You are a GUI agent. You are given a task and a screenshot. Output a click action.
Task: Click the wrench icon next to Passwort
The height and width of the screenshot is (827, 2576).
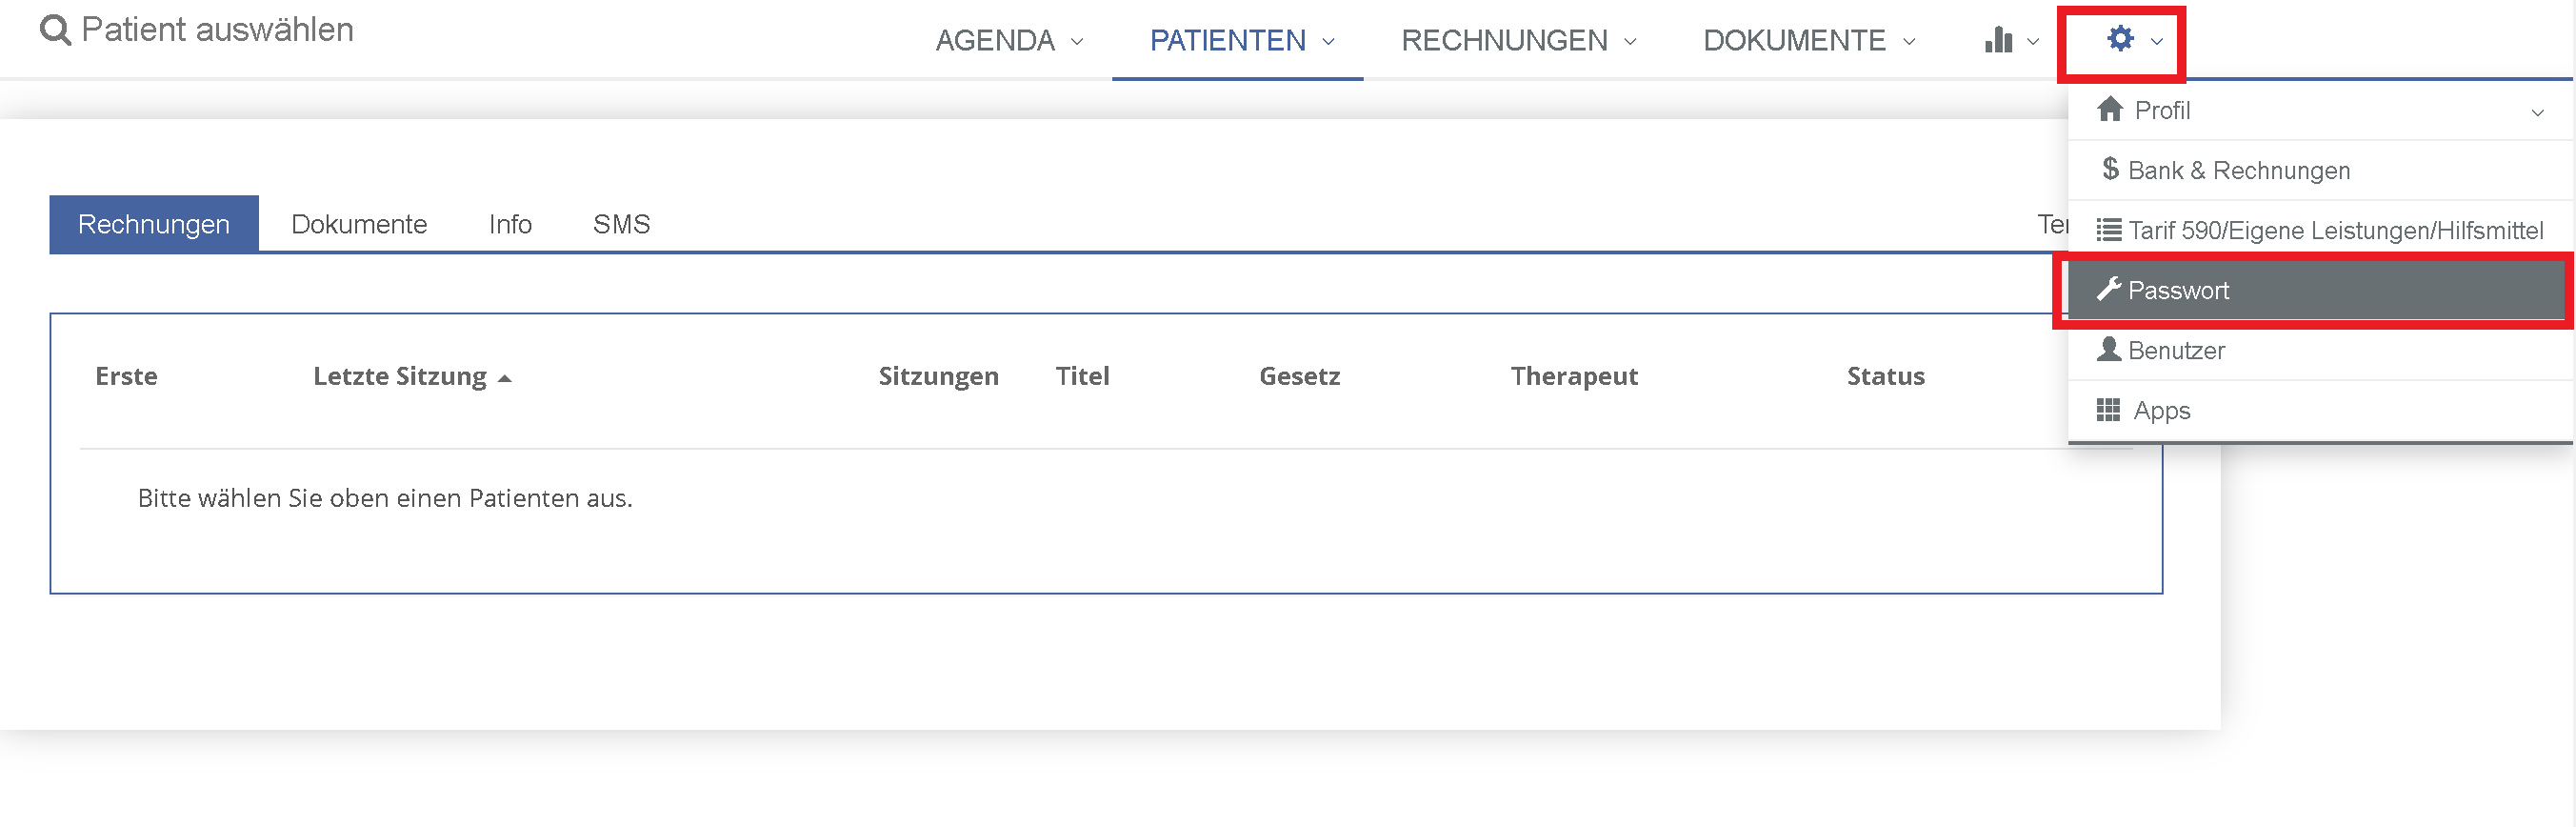click(2109, 290)
